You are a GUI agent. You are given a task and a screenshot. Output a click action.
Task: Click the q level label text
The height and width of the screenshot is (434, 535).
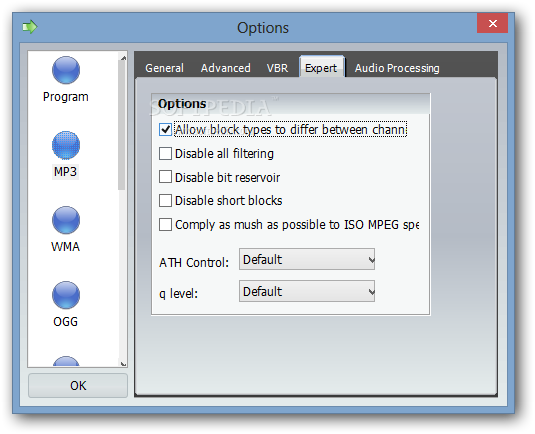coord(178,293)
